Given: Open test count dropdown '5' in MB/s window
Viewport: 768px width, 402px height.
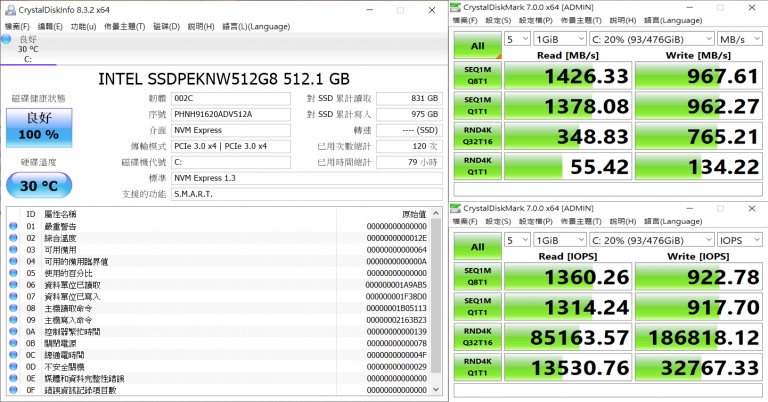Looking at the screenshot, I should (517, 39).
